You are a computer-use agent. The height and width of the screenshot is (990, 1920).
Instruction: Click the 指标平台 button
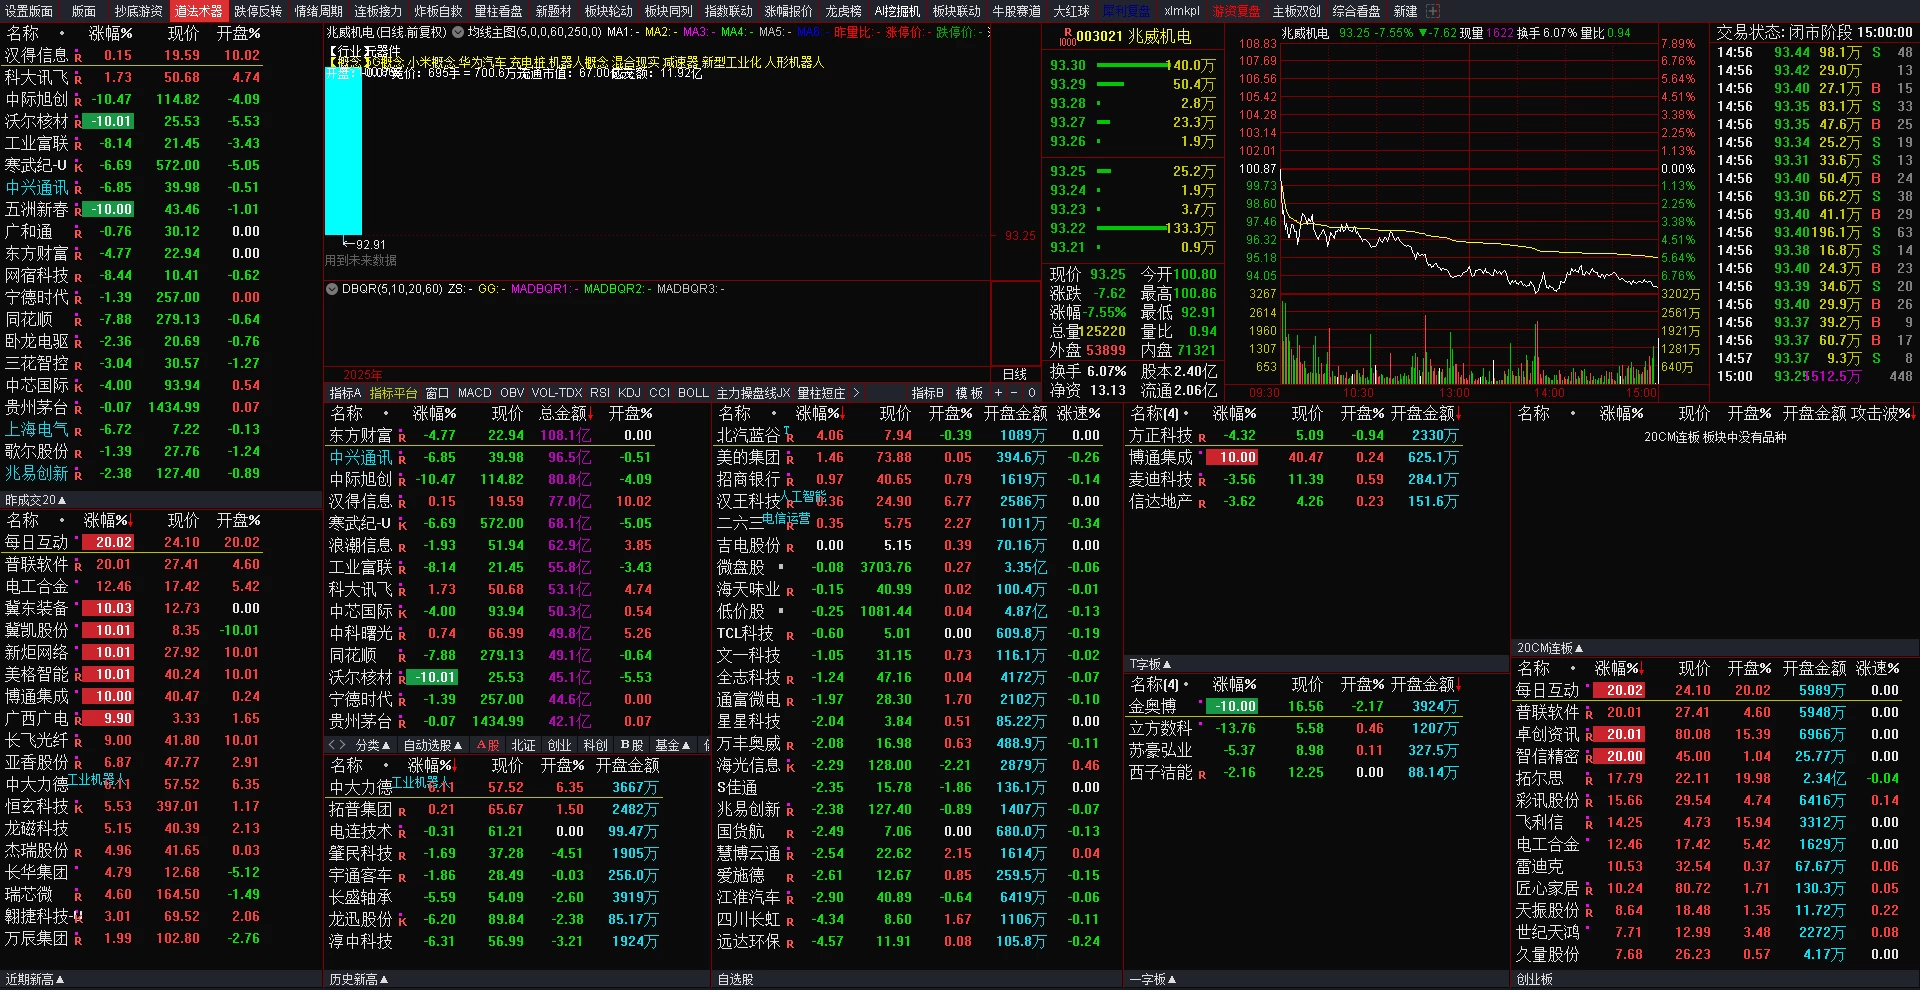pyautogui.click(x=393, y=393)
